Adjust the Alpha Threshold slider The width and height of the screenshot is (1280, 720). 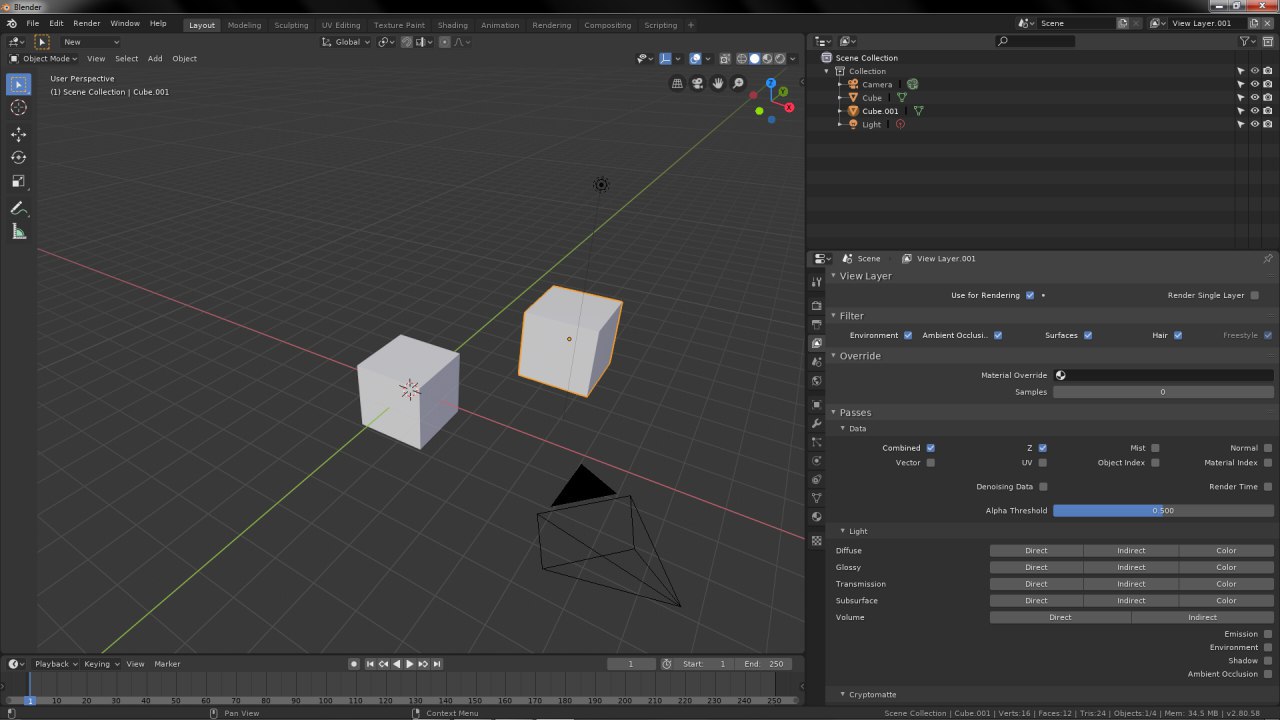tap(1162, 511)
